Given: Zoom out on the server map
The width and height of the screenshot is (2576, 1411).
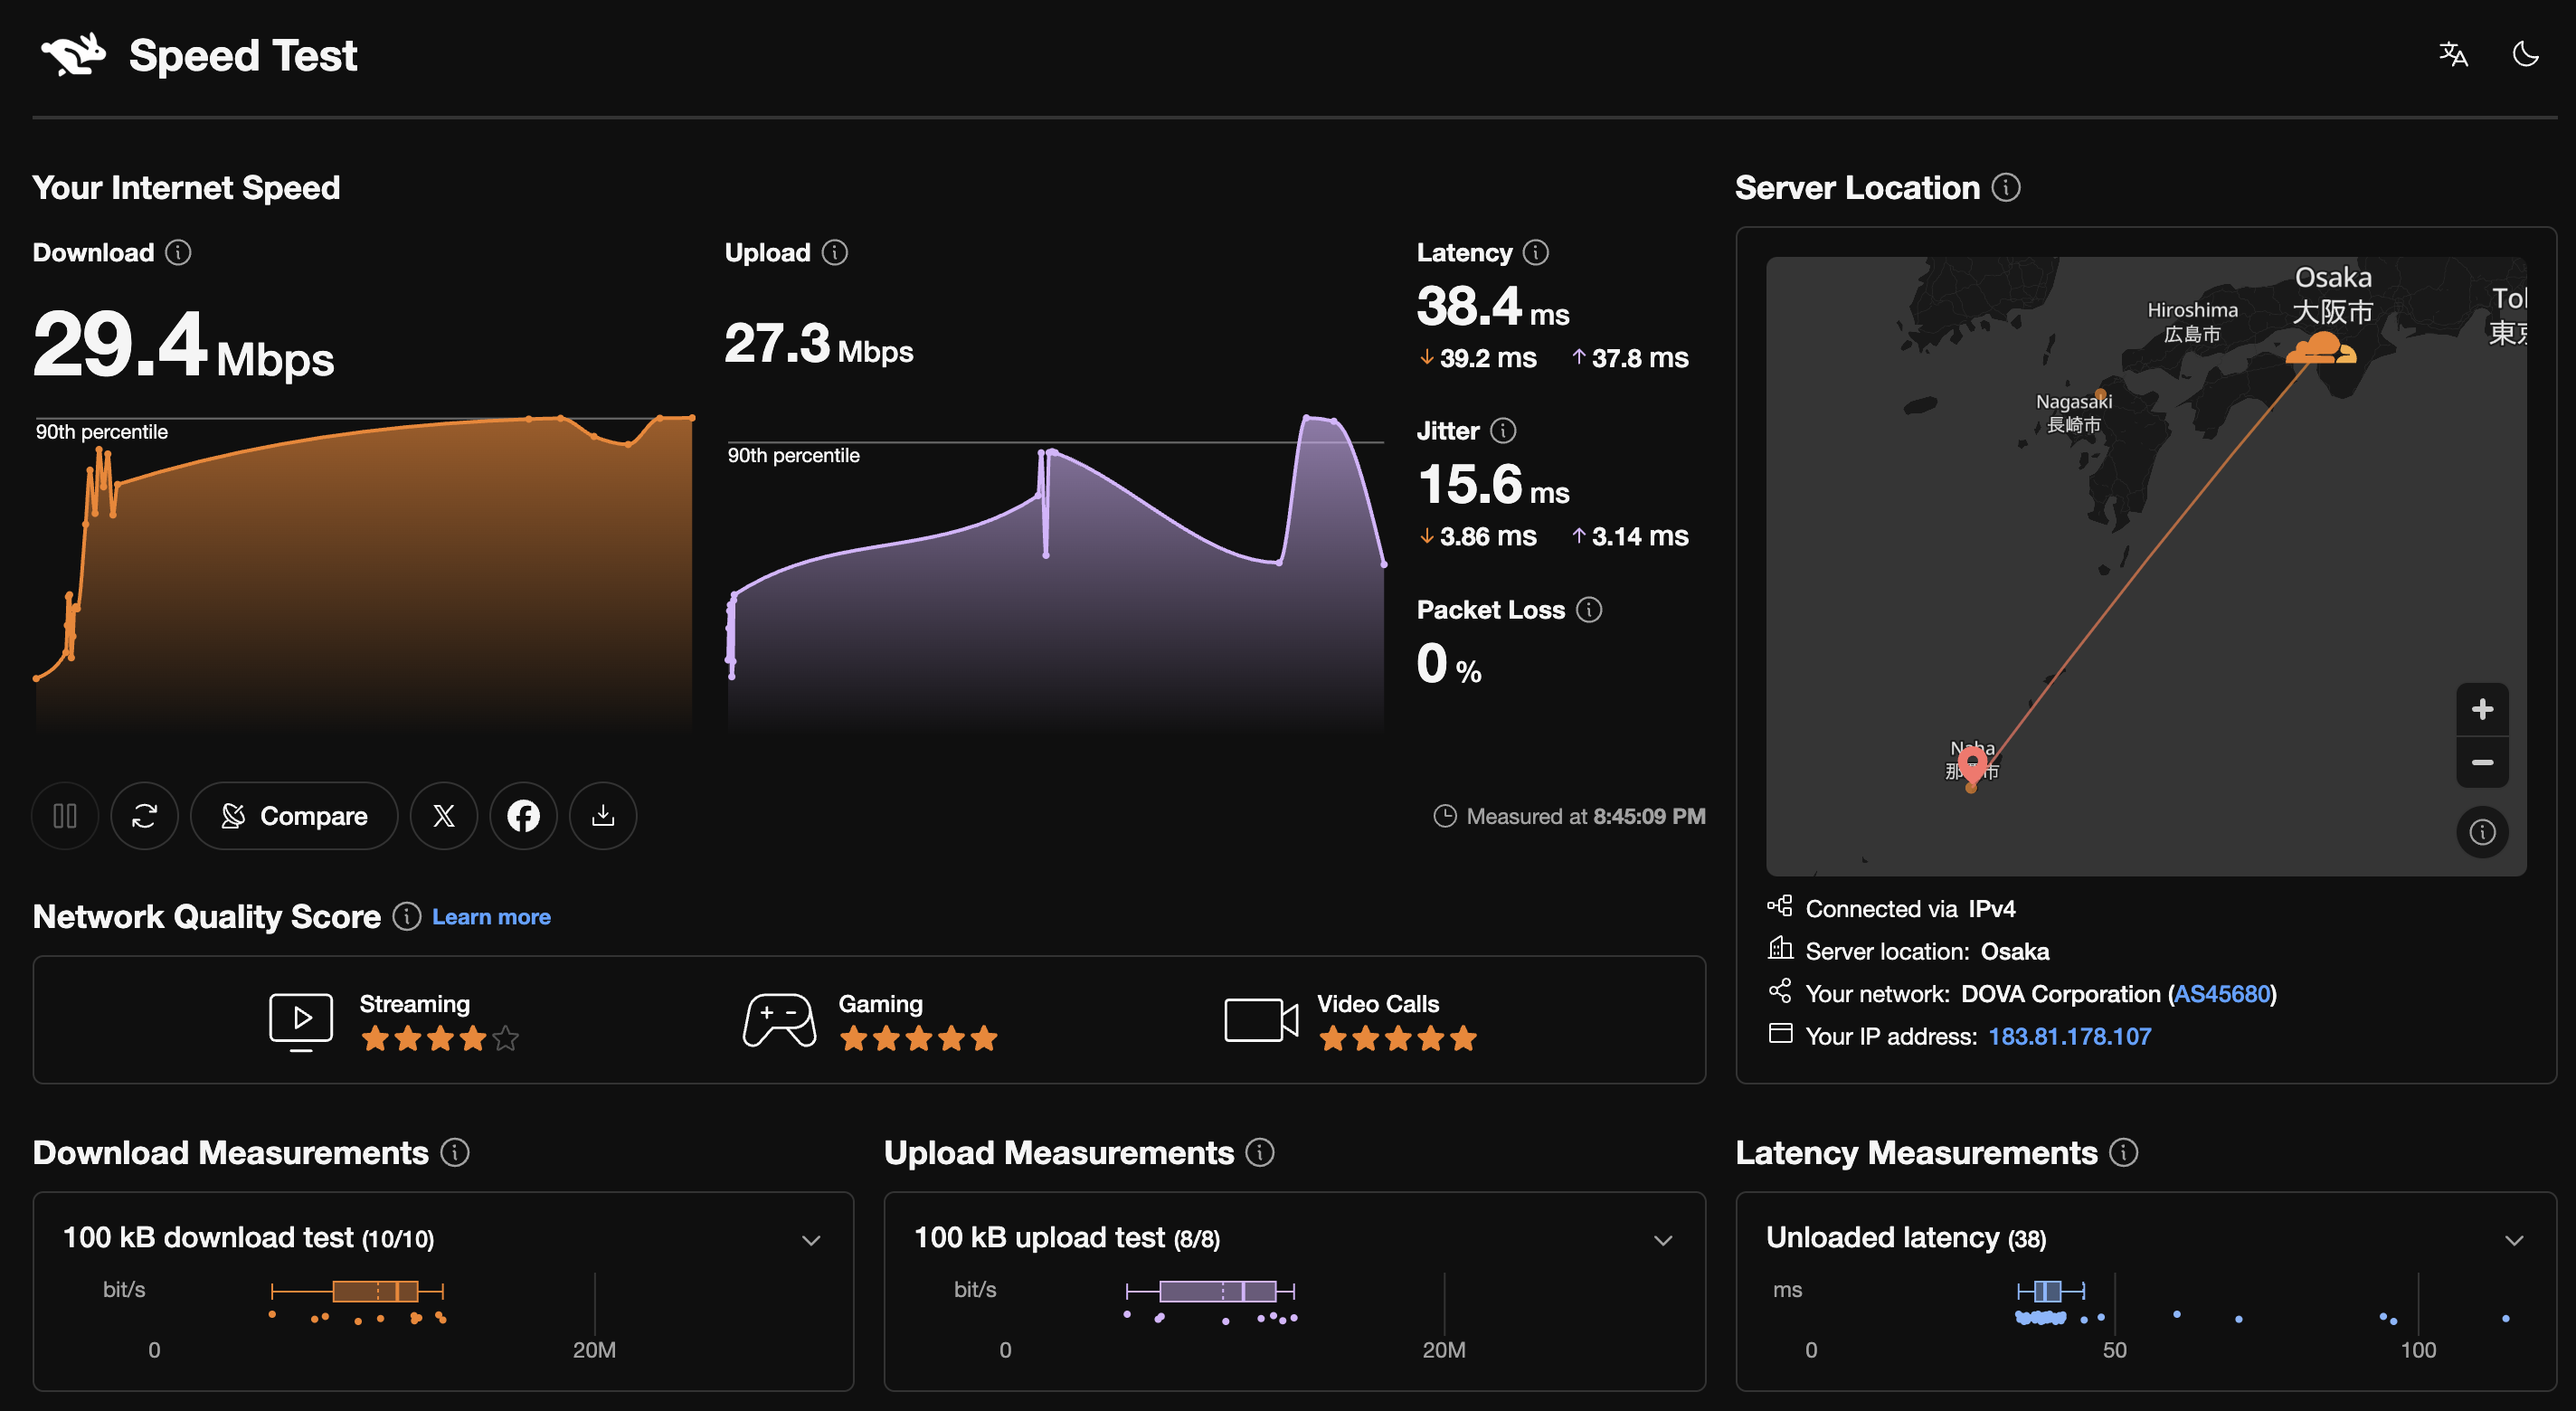Looking at the screenshot, I should point(2482,762).
